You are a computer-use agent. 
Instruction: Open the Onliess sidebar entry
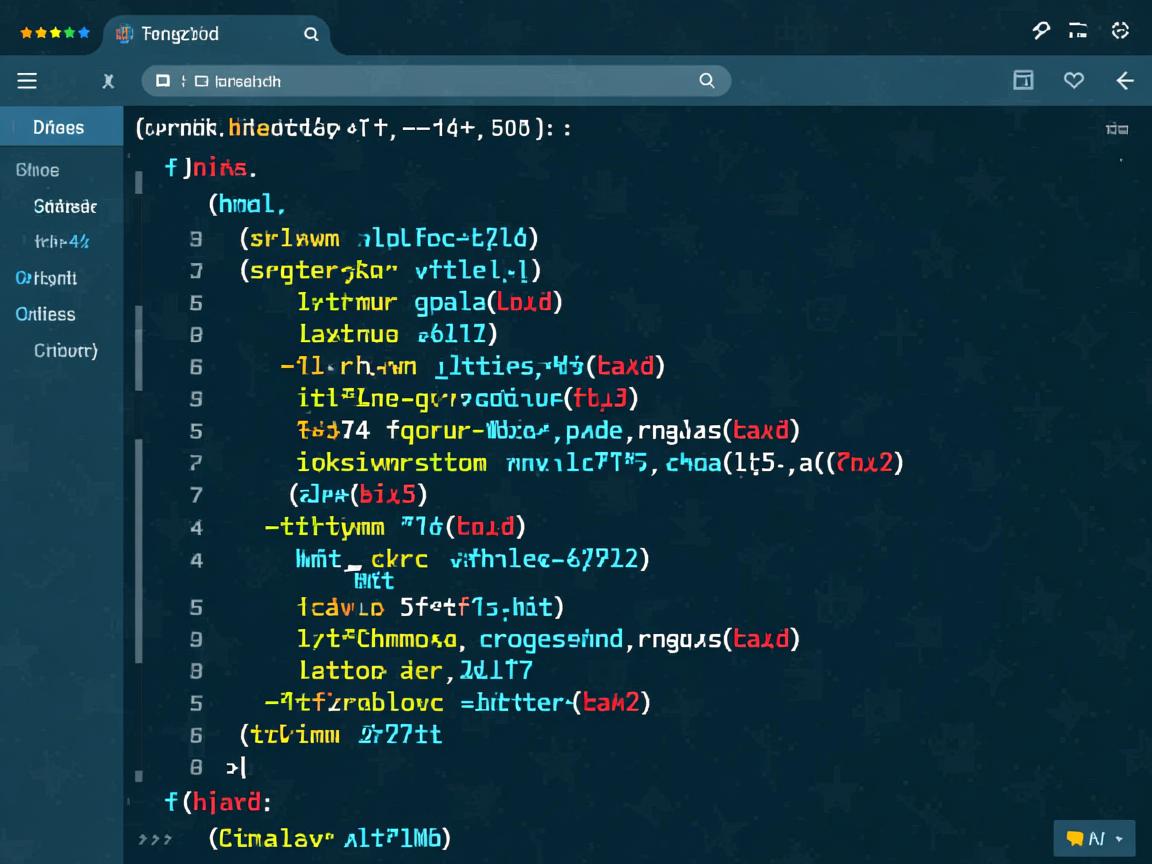point(46,314)
